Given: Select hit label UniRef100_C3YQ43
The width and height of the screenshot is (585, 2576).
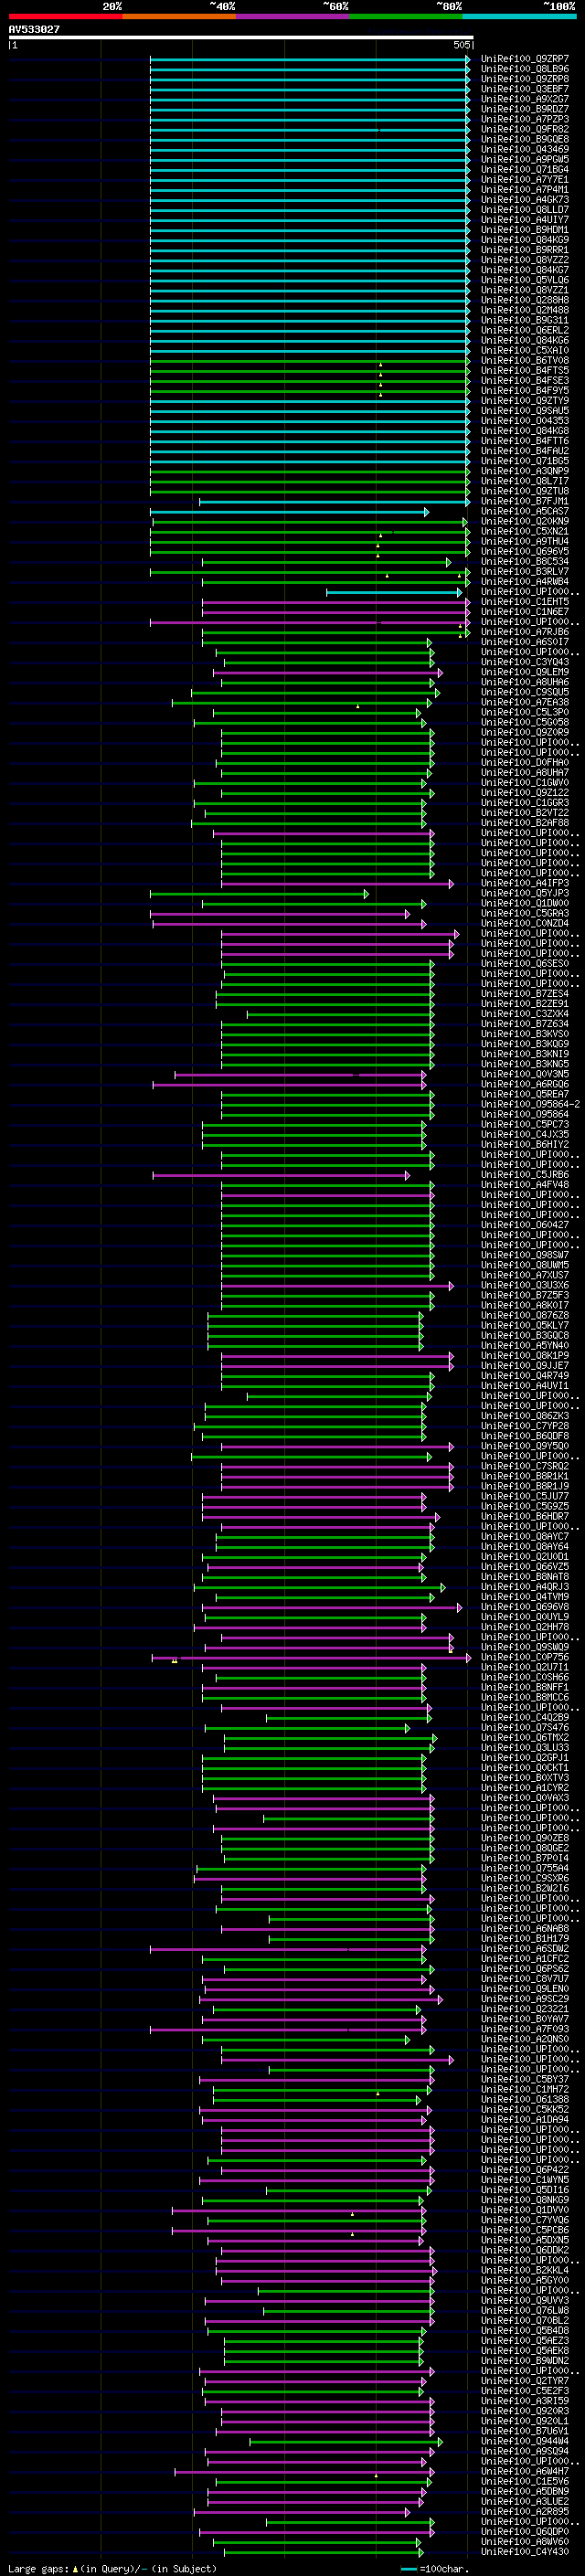Looking at the screenshot, I should click(525, 662).
